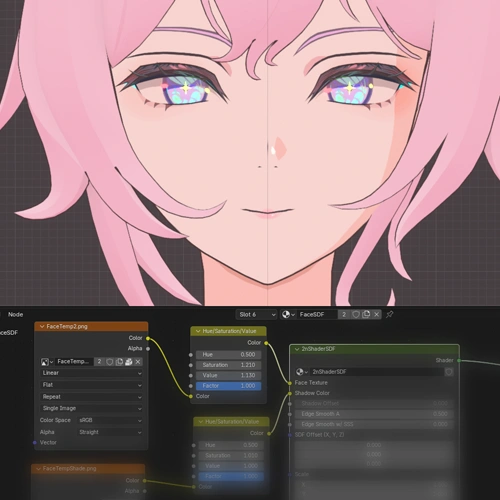Screen dimensions: 500x500
Task: Click the Shader output socket of 2nShaderSDF
Action: pyautogui.click(x=459, y=360)
